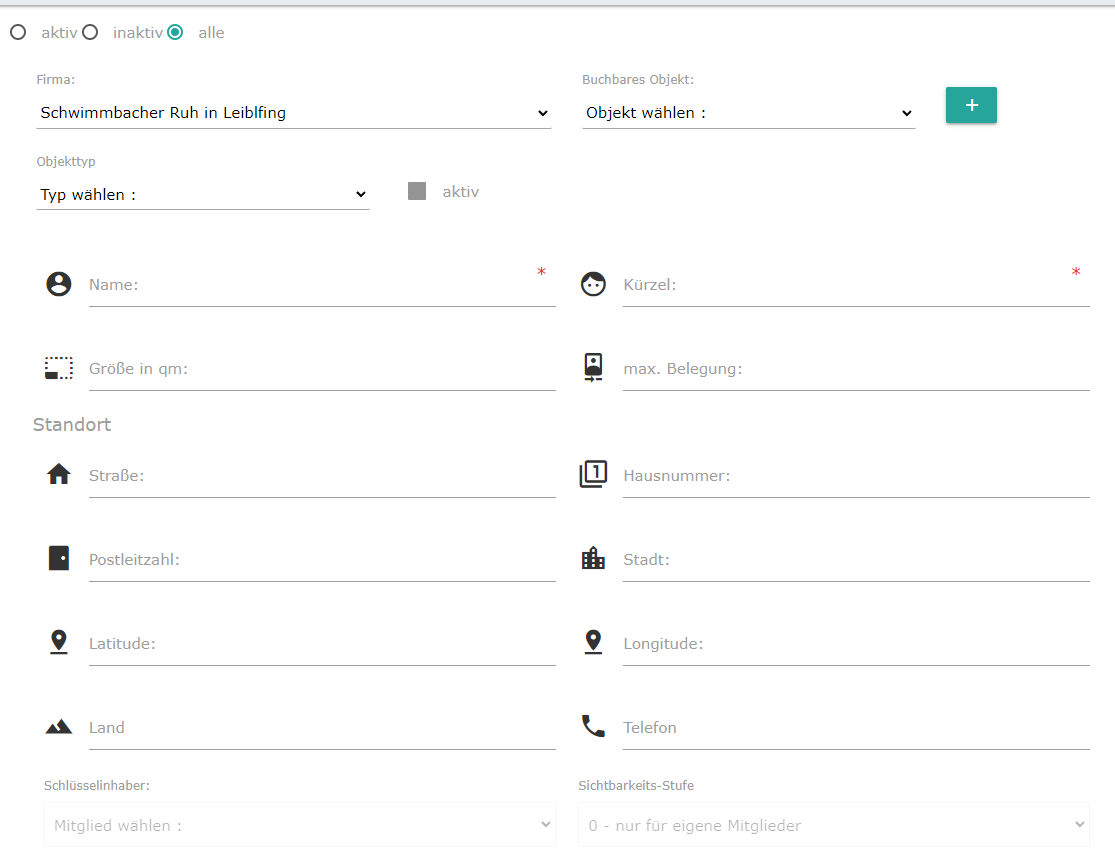
Task: Click the house icon next to Straße
Action: (x=59, y=475)
